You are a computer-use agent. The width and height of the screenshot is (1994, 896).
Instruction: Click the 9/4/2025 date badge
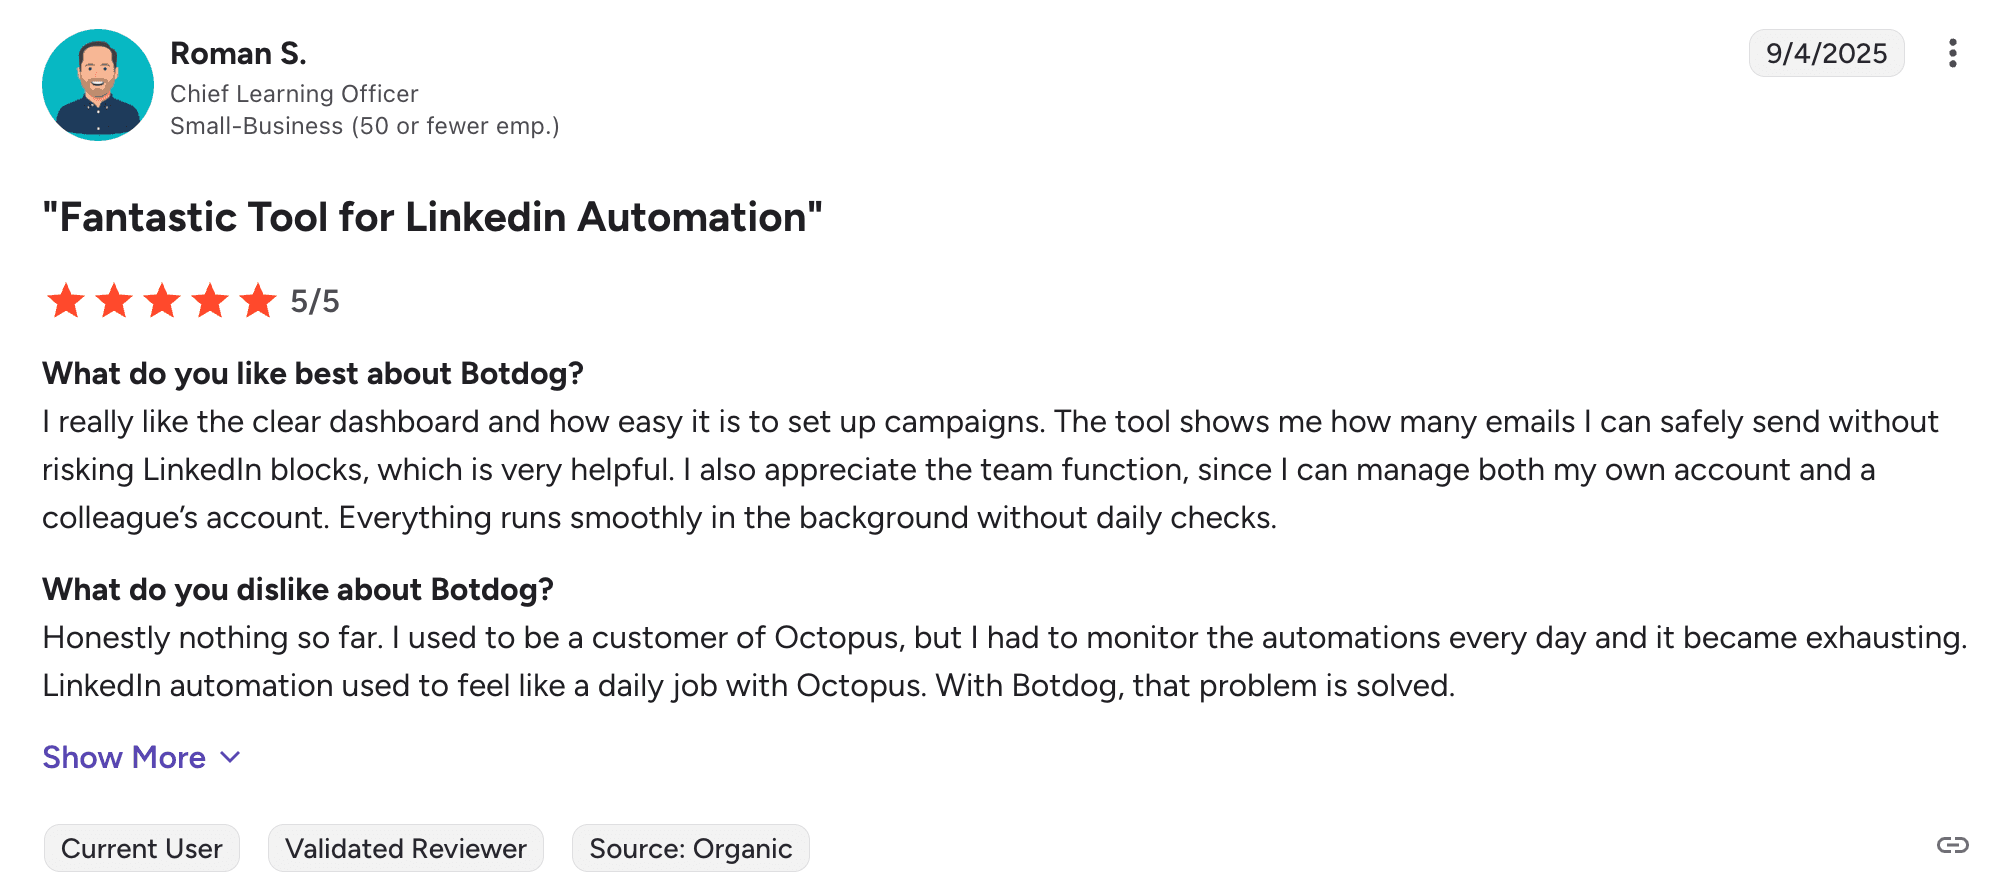pyautogui.click(x=1825, y=53)
